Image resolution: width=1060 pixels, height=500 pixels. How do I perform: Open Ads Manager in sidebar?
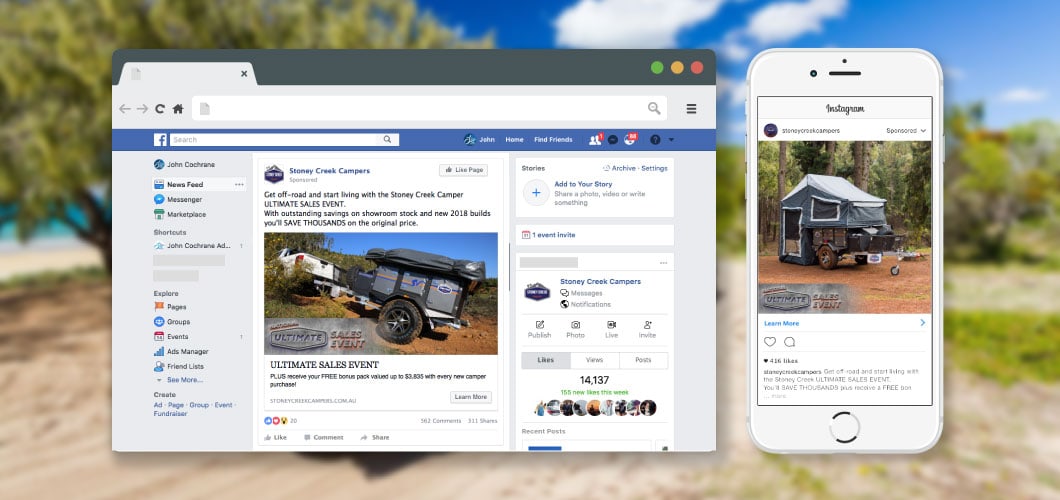(x=181, y=351)
